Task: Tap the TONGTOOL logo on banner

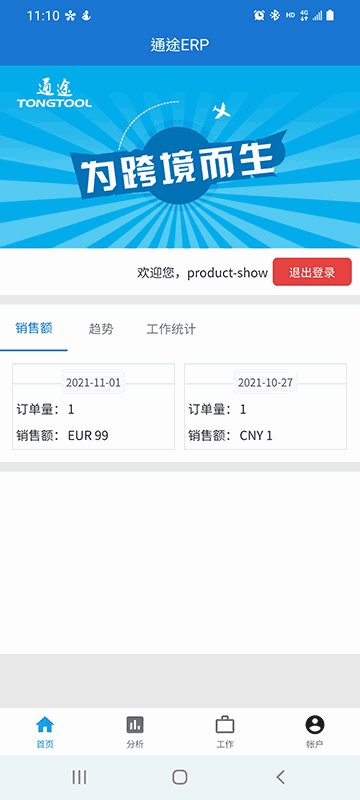Action: 54,93
